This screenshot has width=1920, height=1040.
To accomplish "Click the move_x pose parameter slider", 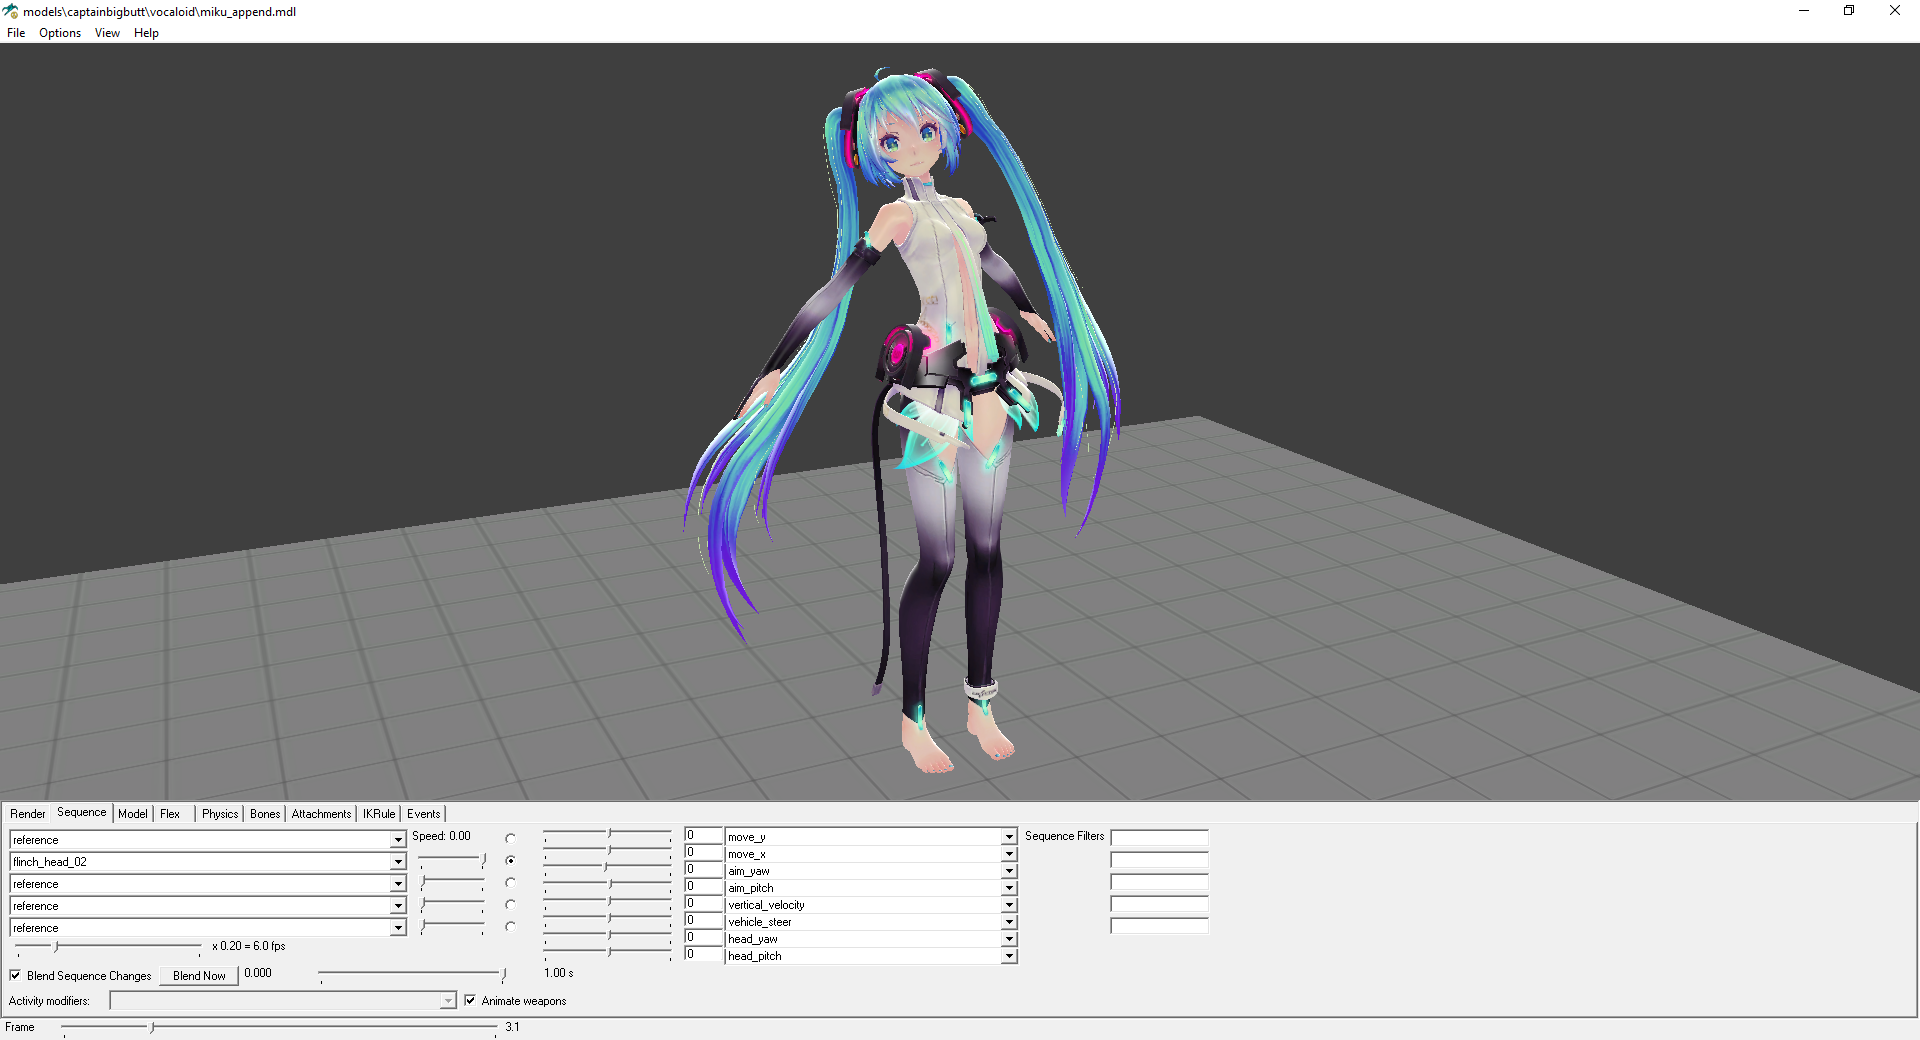I will click(607, 851).
